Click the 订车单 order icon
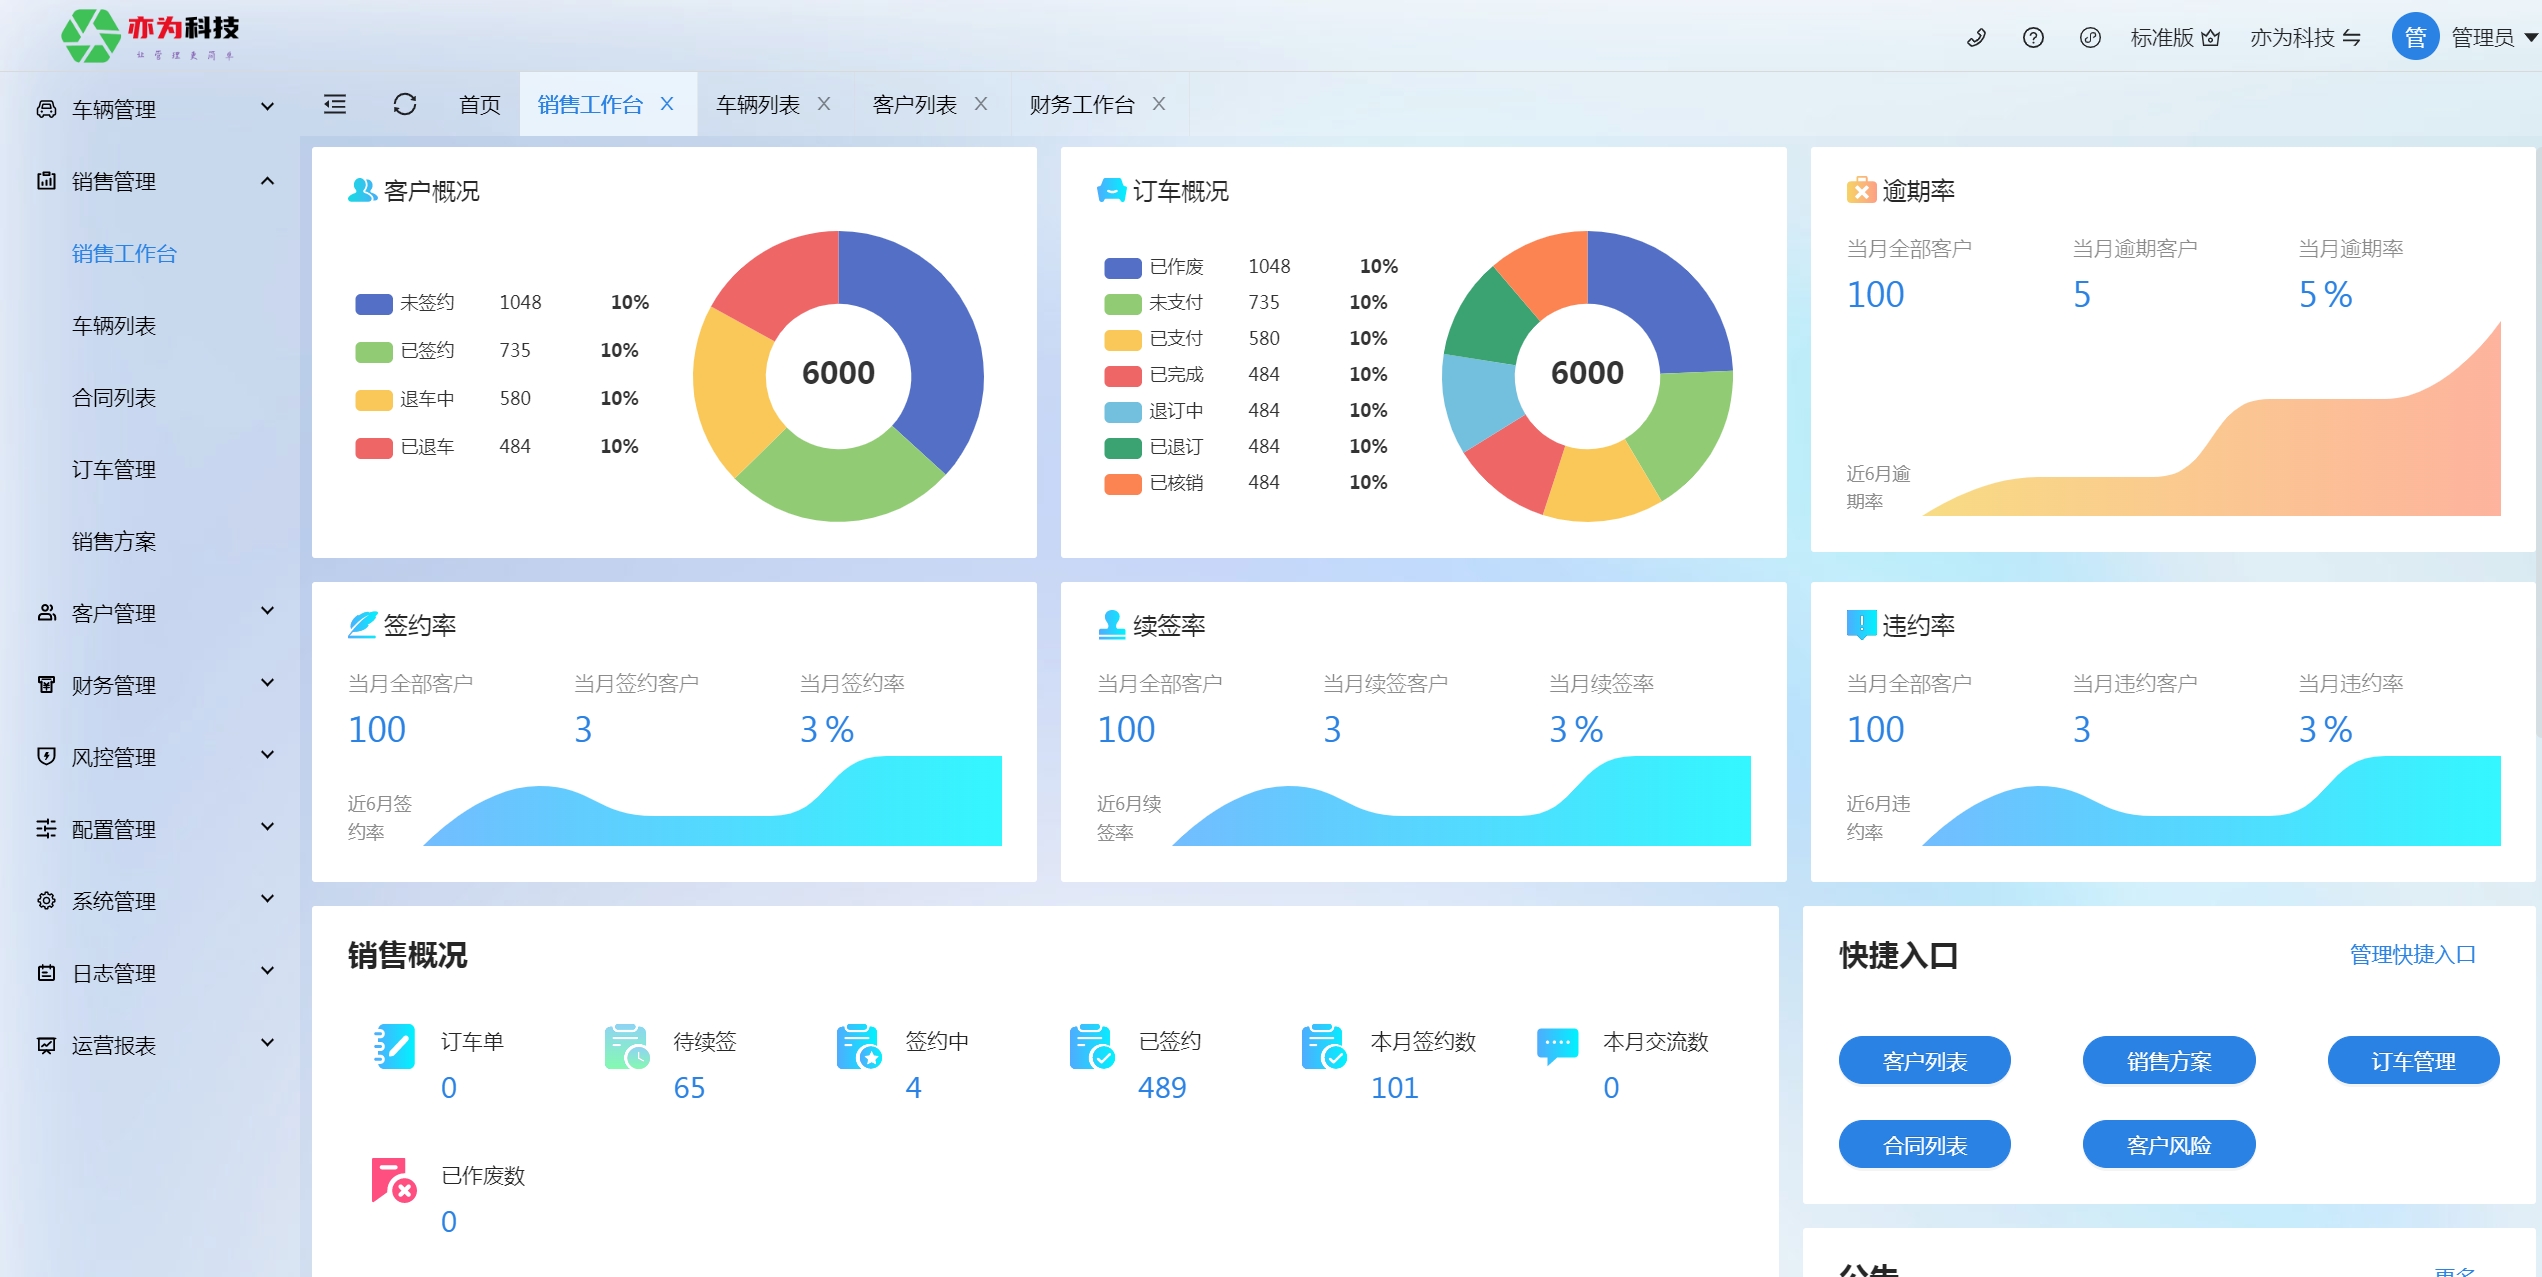This screenshot has height=1277, width=2542. point(394,1046)
